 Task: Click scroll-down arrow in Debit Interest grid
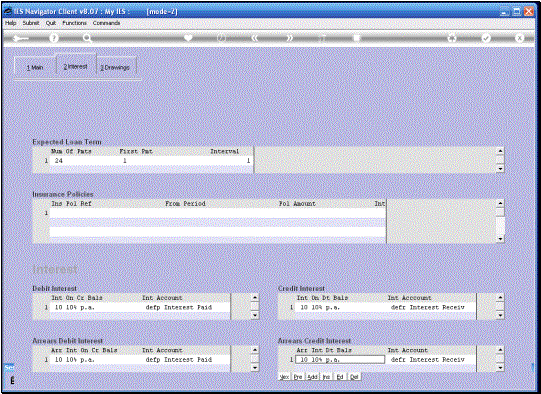[255, 315]
